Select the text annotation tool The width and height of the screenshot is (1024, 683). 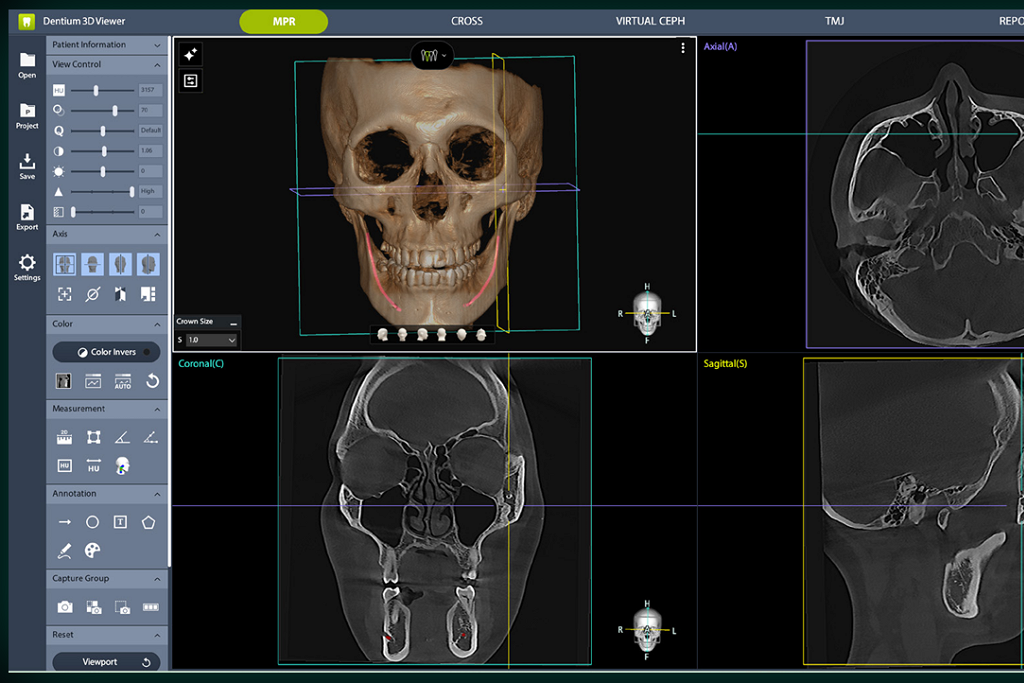pyautogui.click(x=120, y=522)
